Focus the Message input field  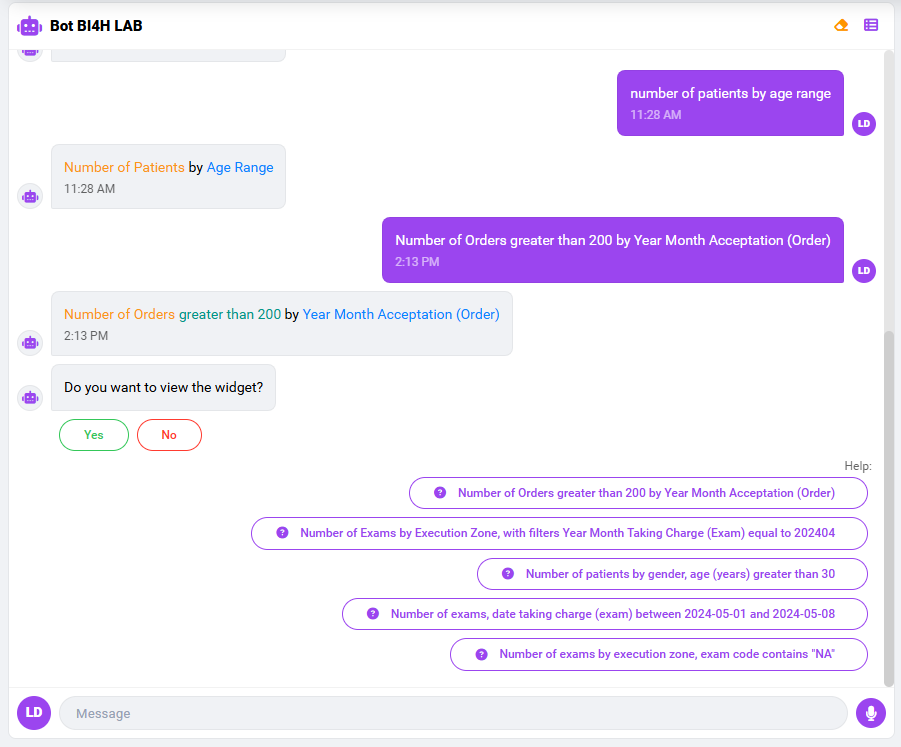453,713
